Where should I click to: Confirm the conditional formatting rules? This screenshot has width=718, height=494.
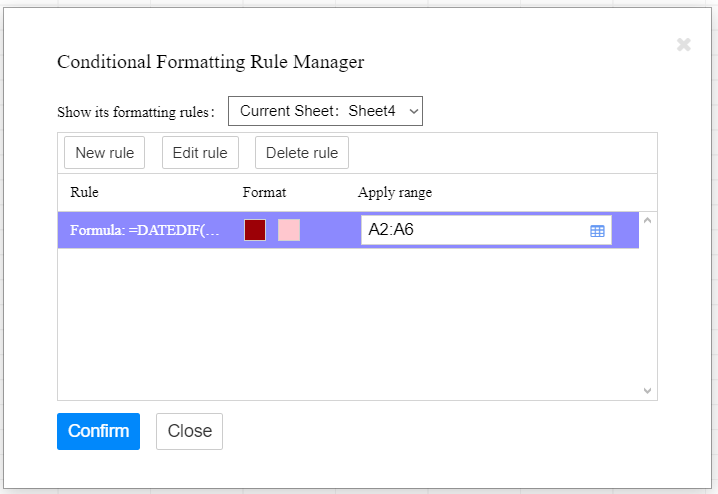pos(98,431)
